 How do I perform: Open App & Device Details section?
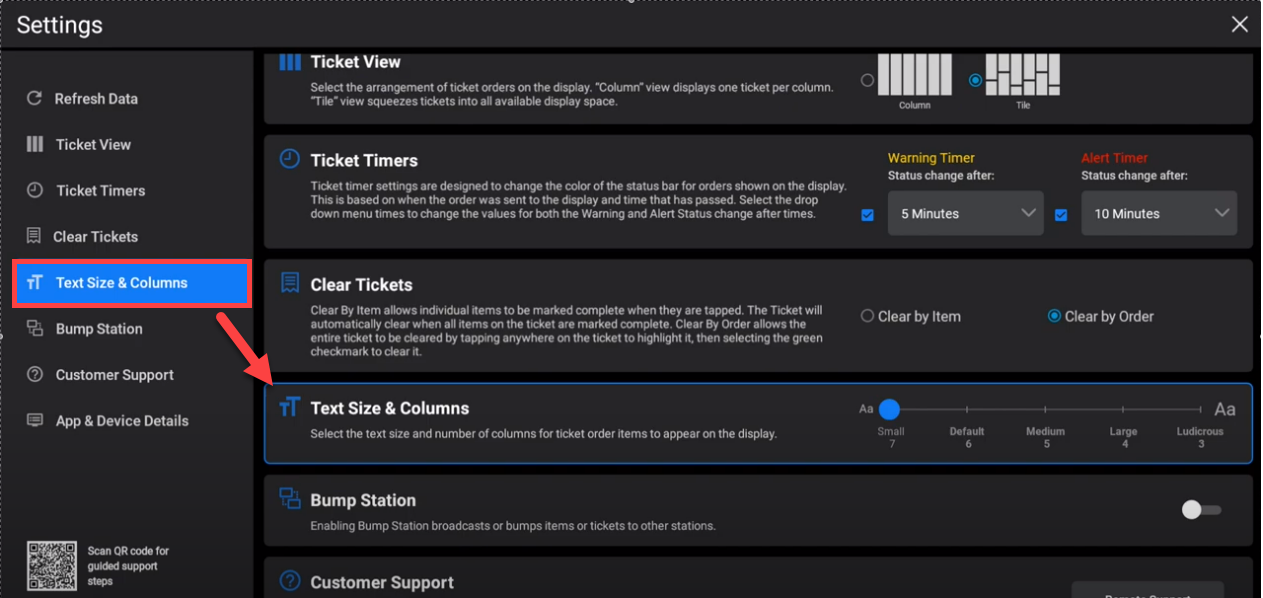point(122,421)
